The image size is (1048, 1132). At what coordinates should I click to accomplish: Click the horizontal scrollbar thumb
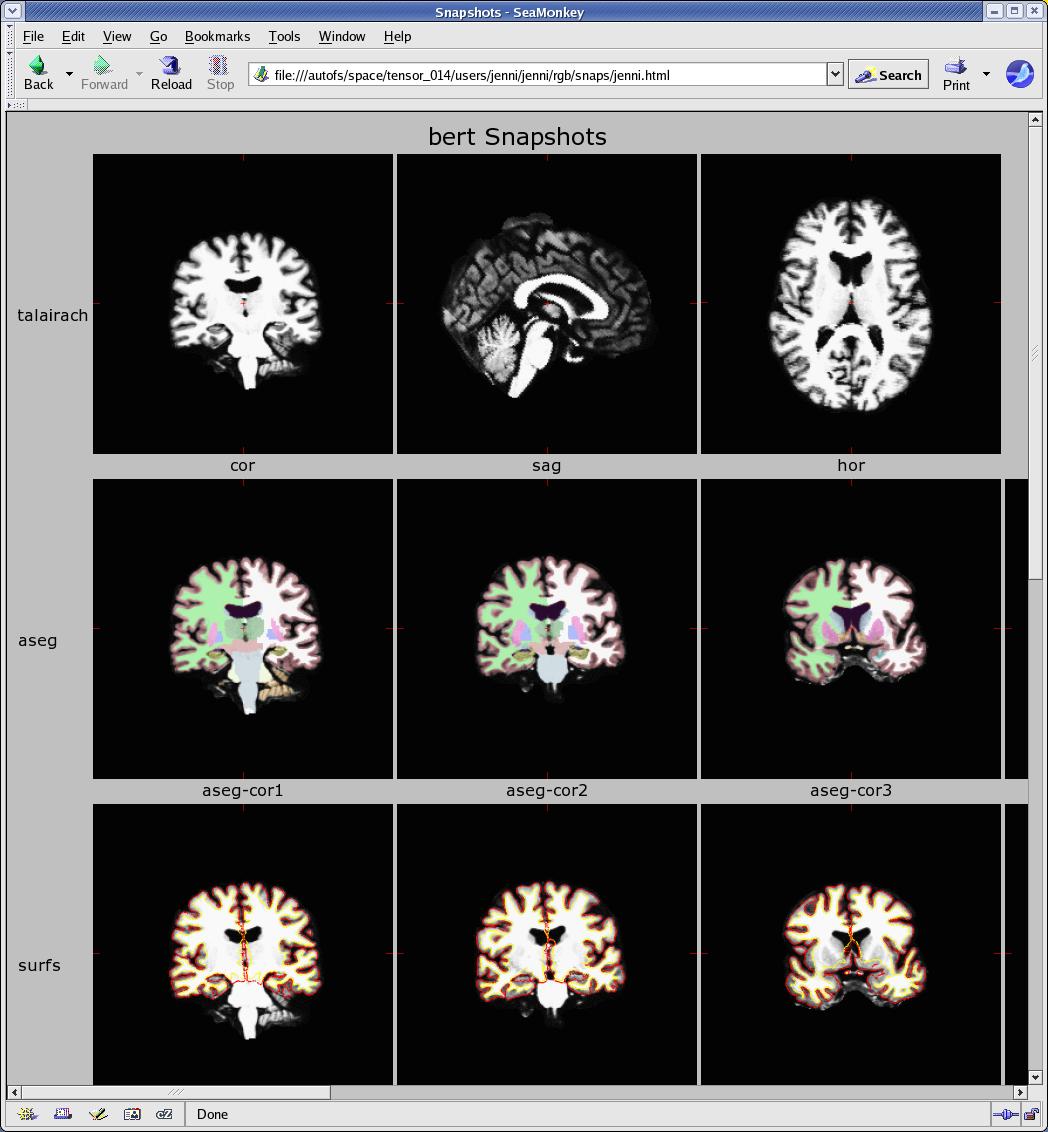(x=176, y=1092)
